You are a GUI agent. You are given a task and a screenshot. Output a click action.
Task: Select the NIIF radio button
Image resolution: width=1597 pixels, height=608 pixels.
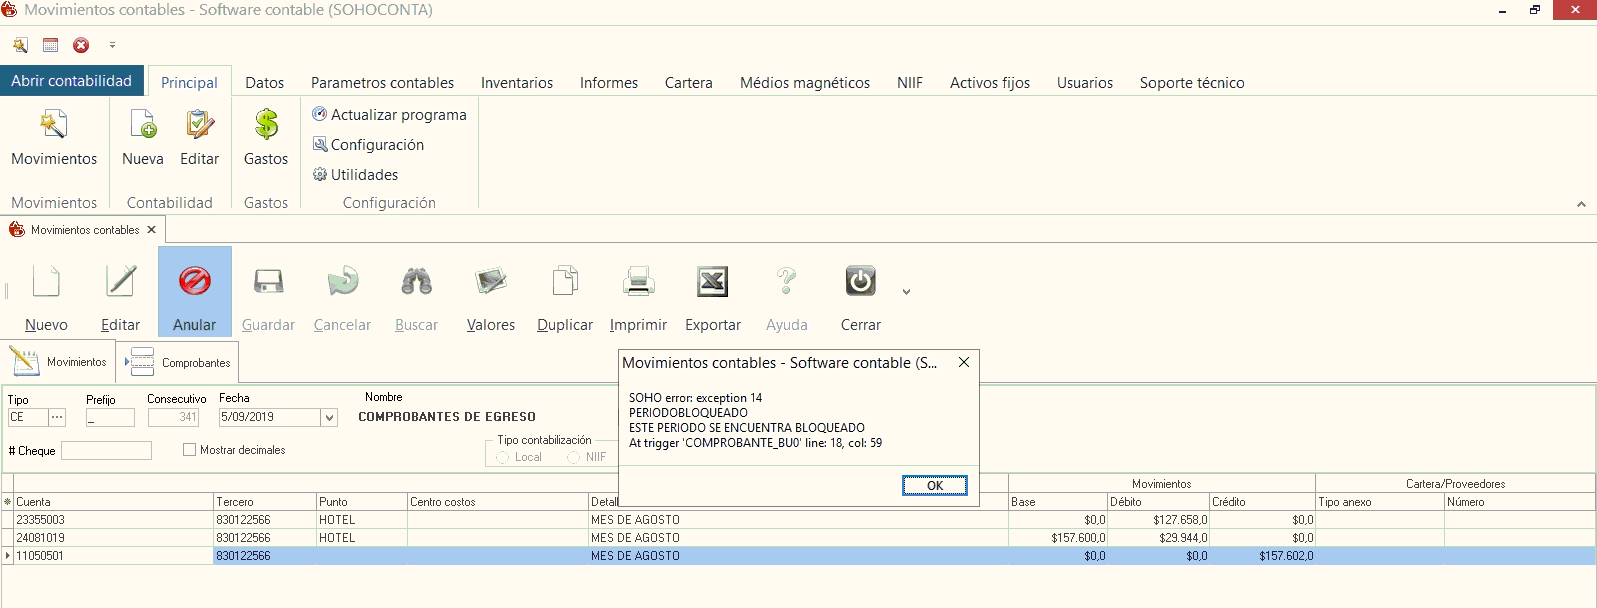click(574, 458)
